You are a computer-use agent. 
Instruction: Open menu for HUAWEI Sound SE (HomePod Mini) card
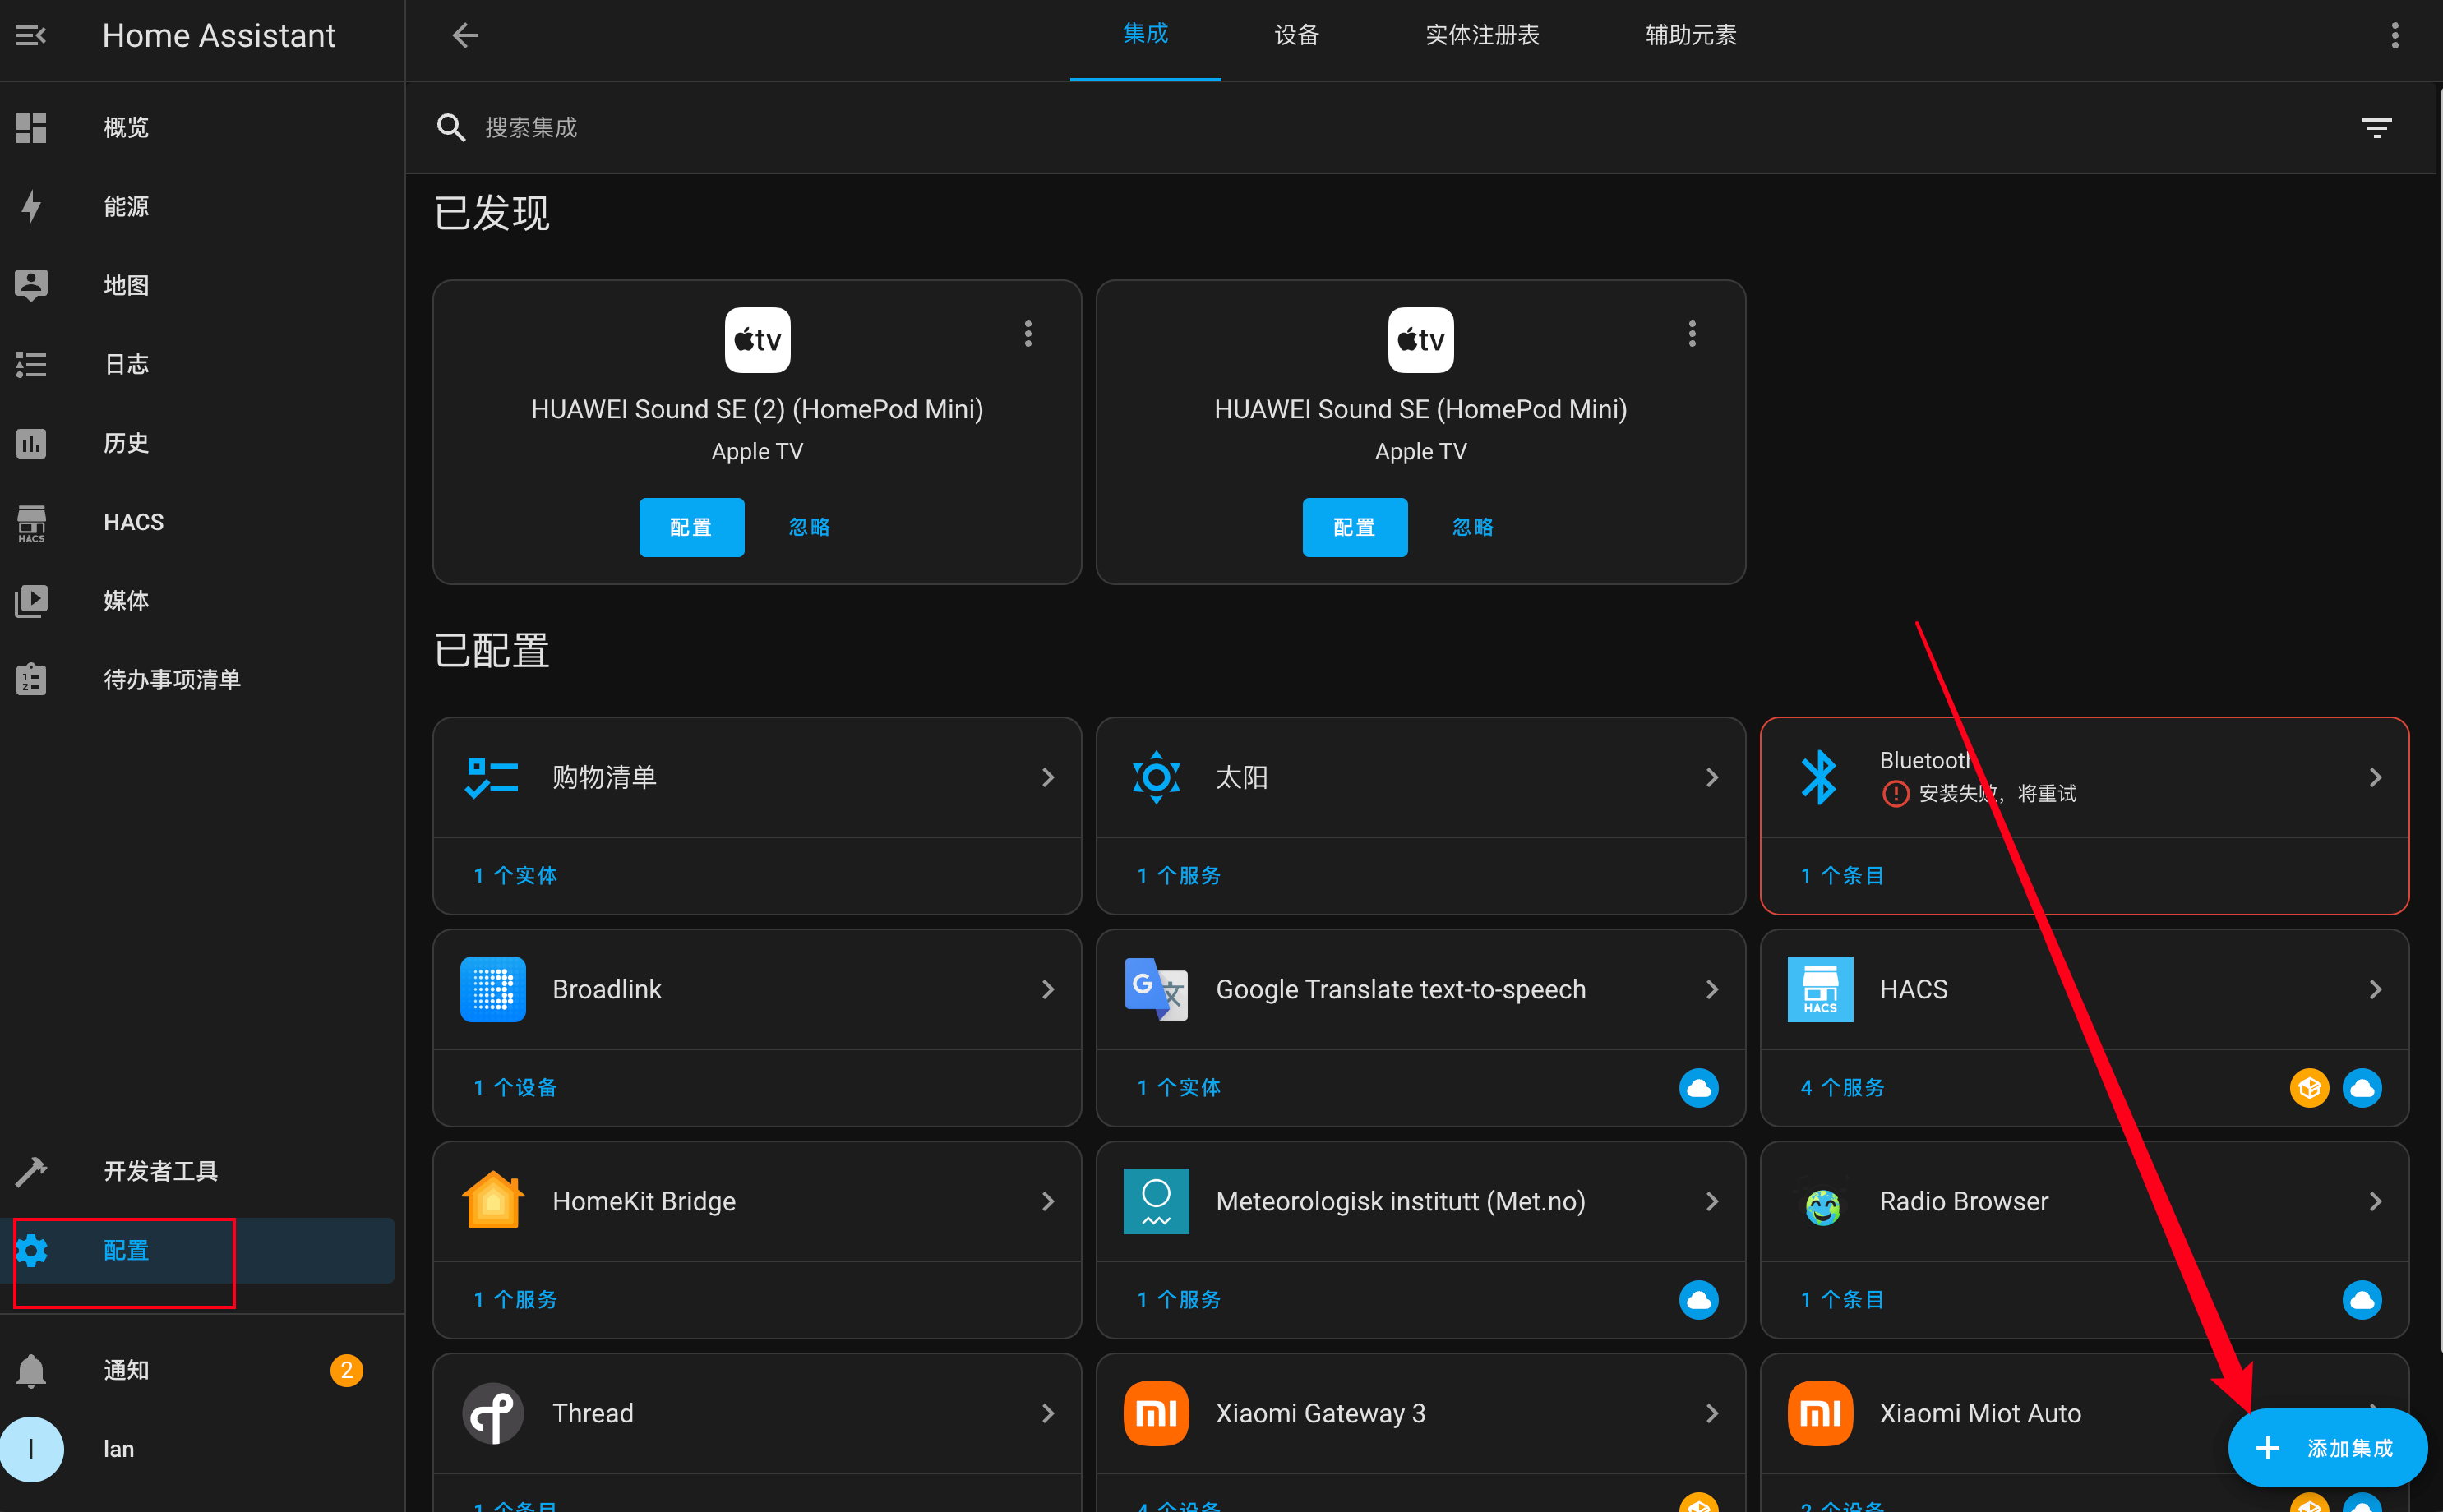(1692, 334)
